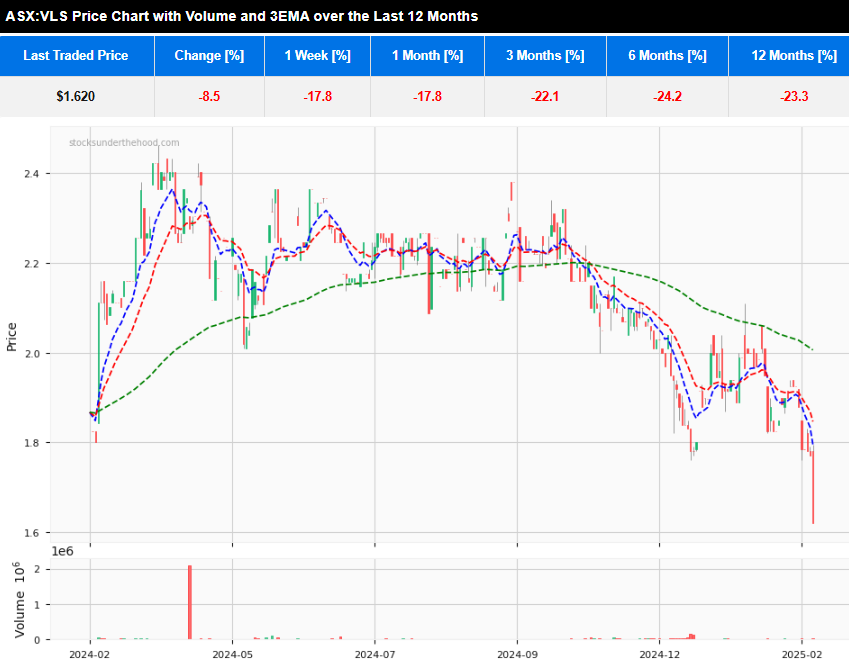This screenshot has height=666, width=849.
Task: Click the 2024-05 date axis label
Action: point(232,655)
